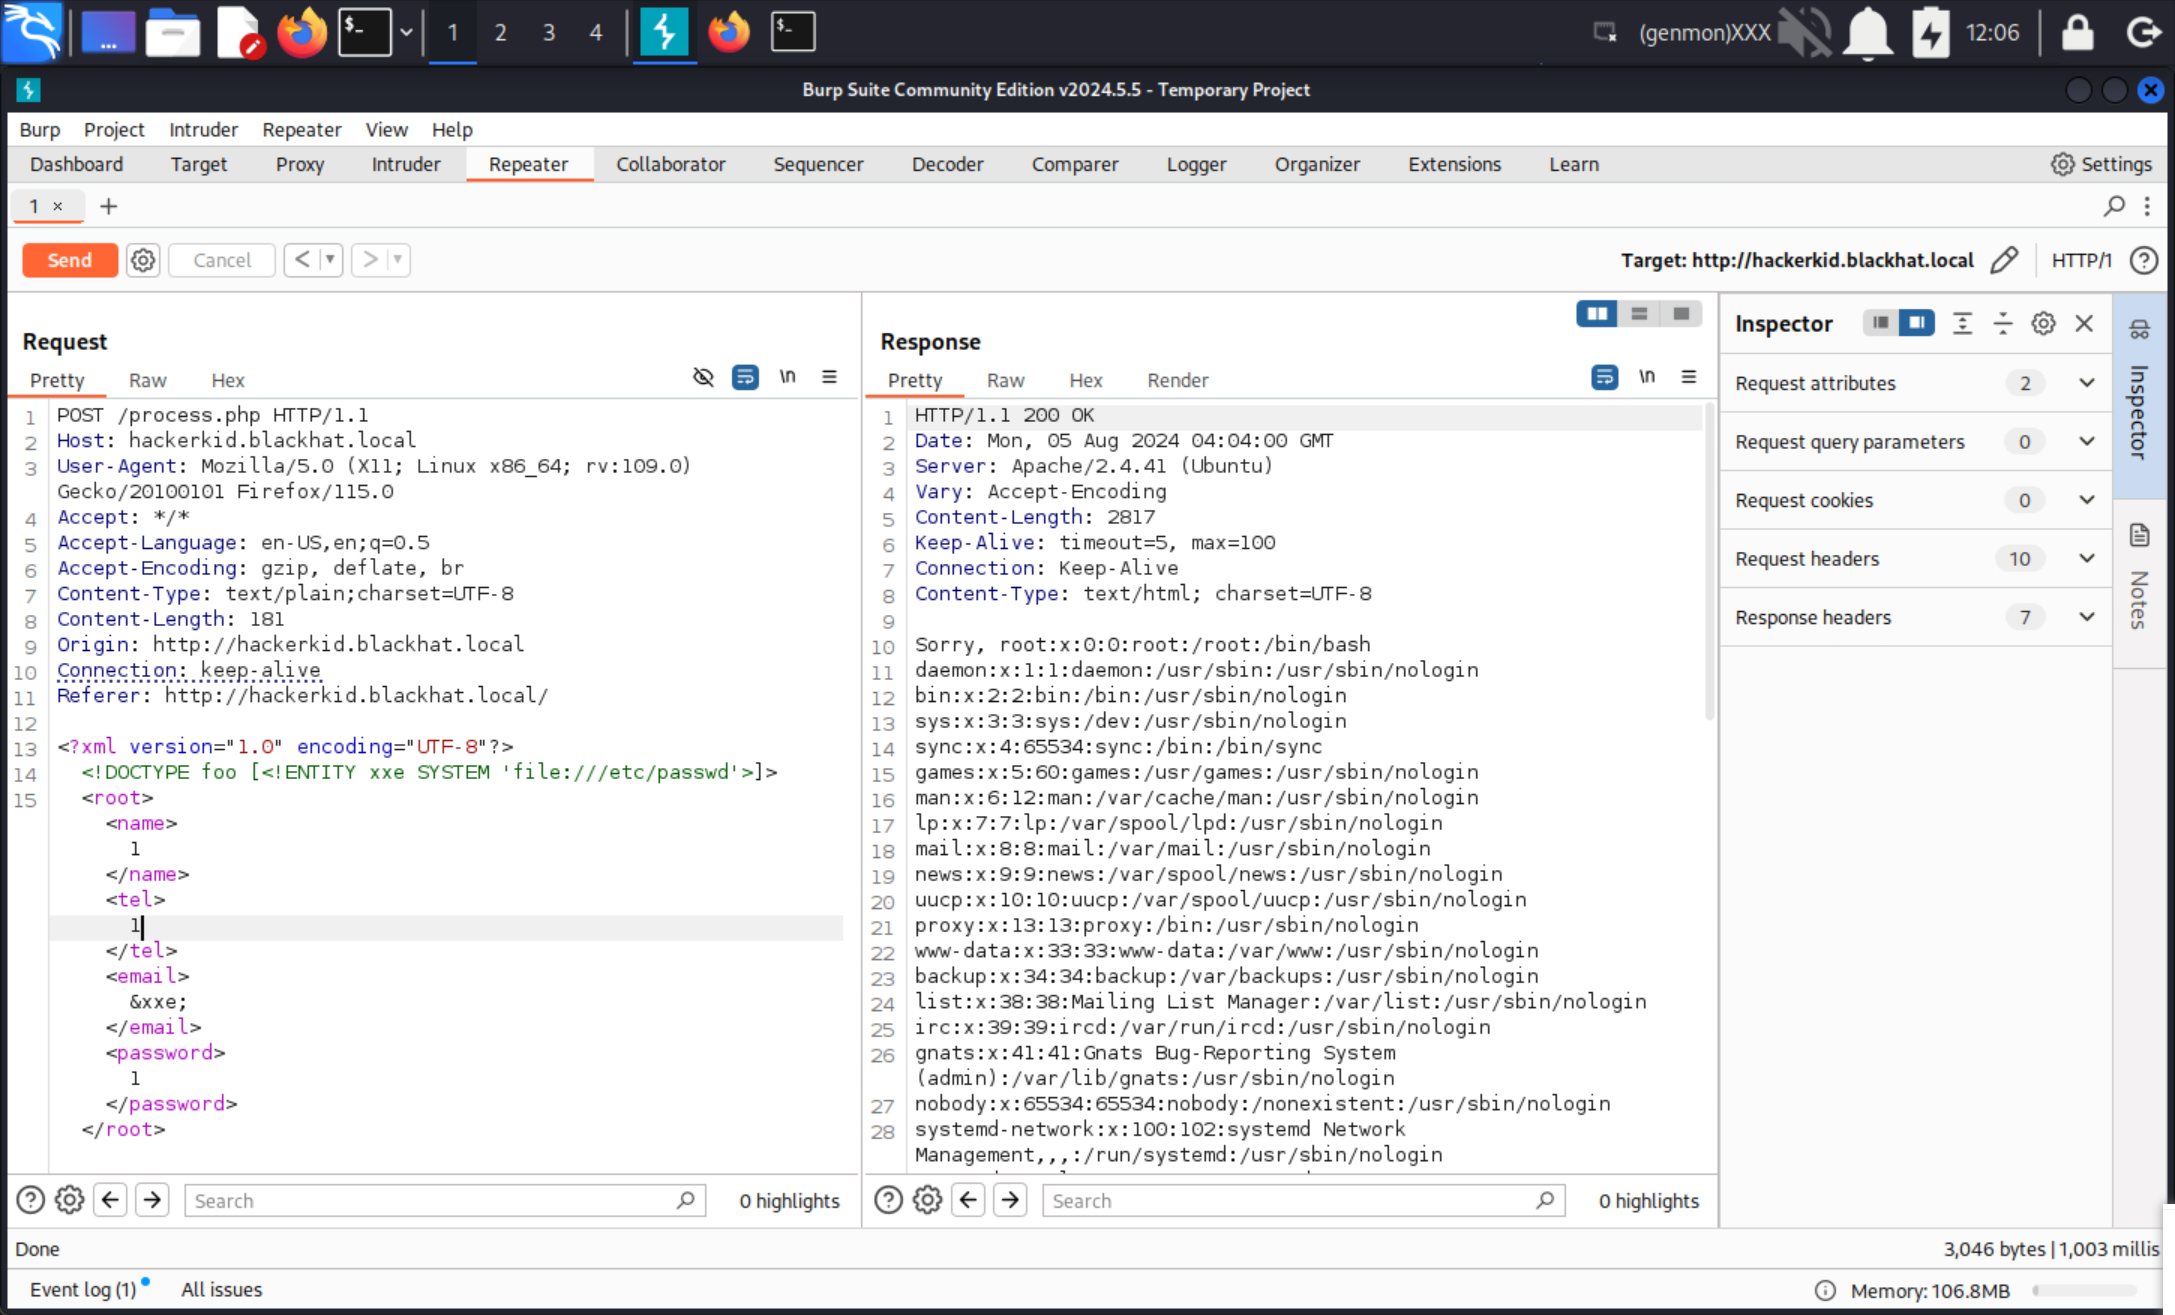Open Response search help icon
The width and height of the screenshot is (2175, 1315).
pos(888,1200)
